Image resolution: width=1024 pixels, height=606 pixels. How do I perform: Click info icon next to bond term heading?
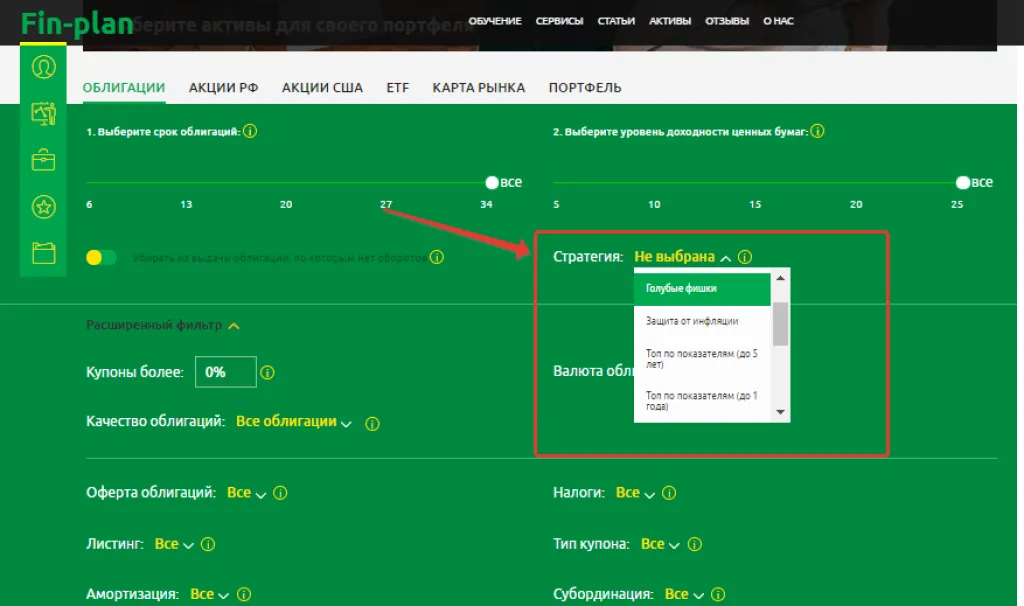250,132
